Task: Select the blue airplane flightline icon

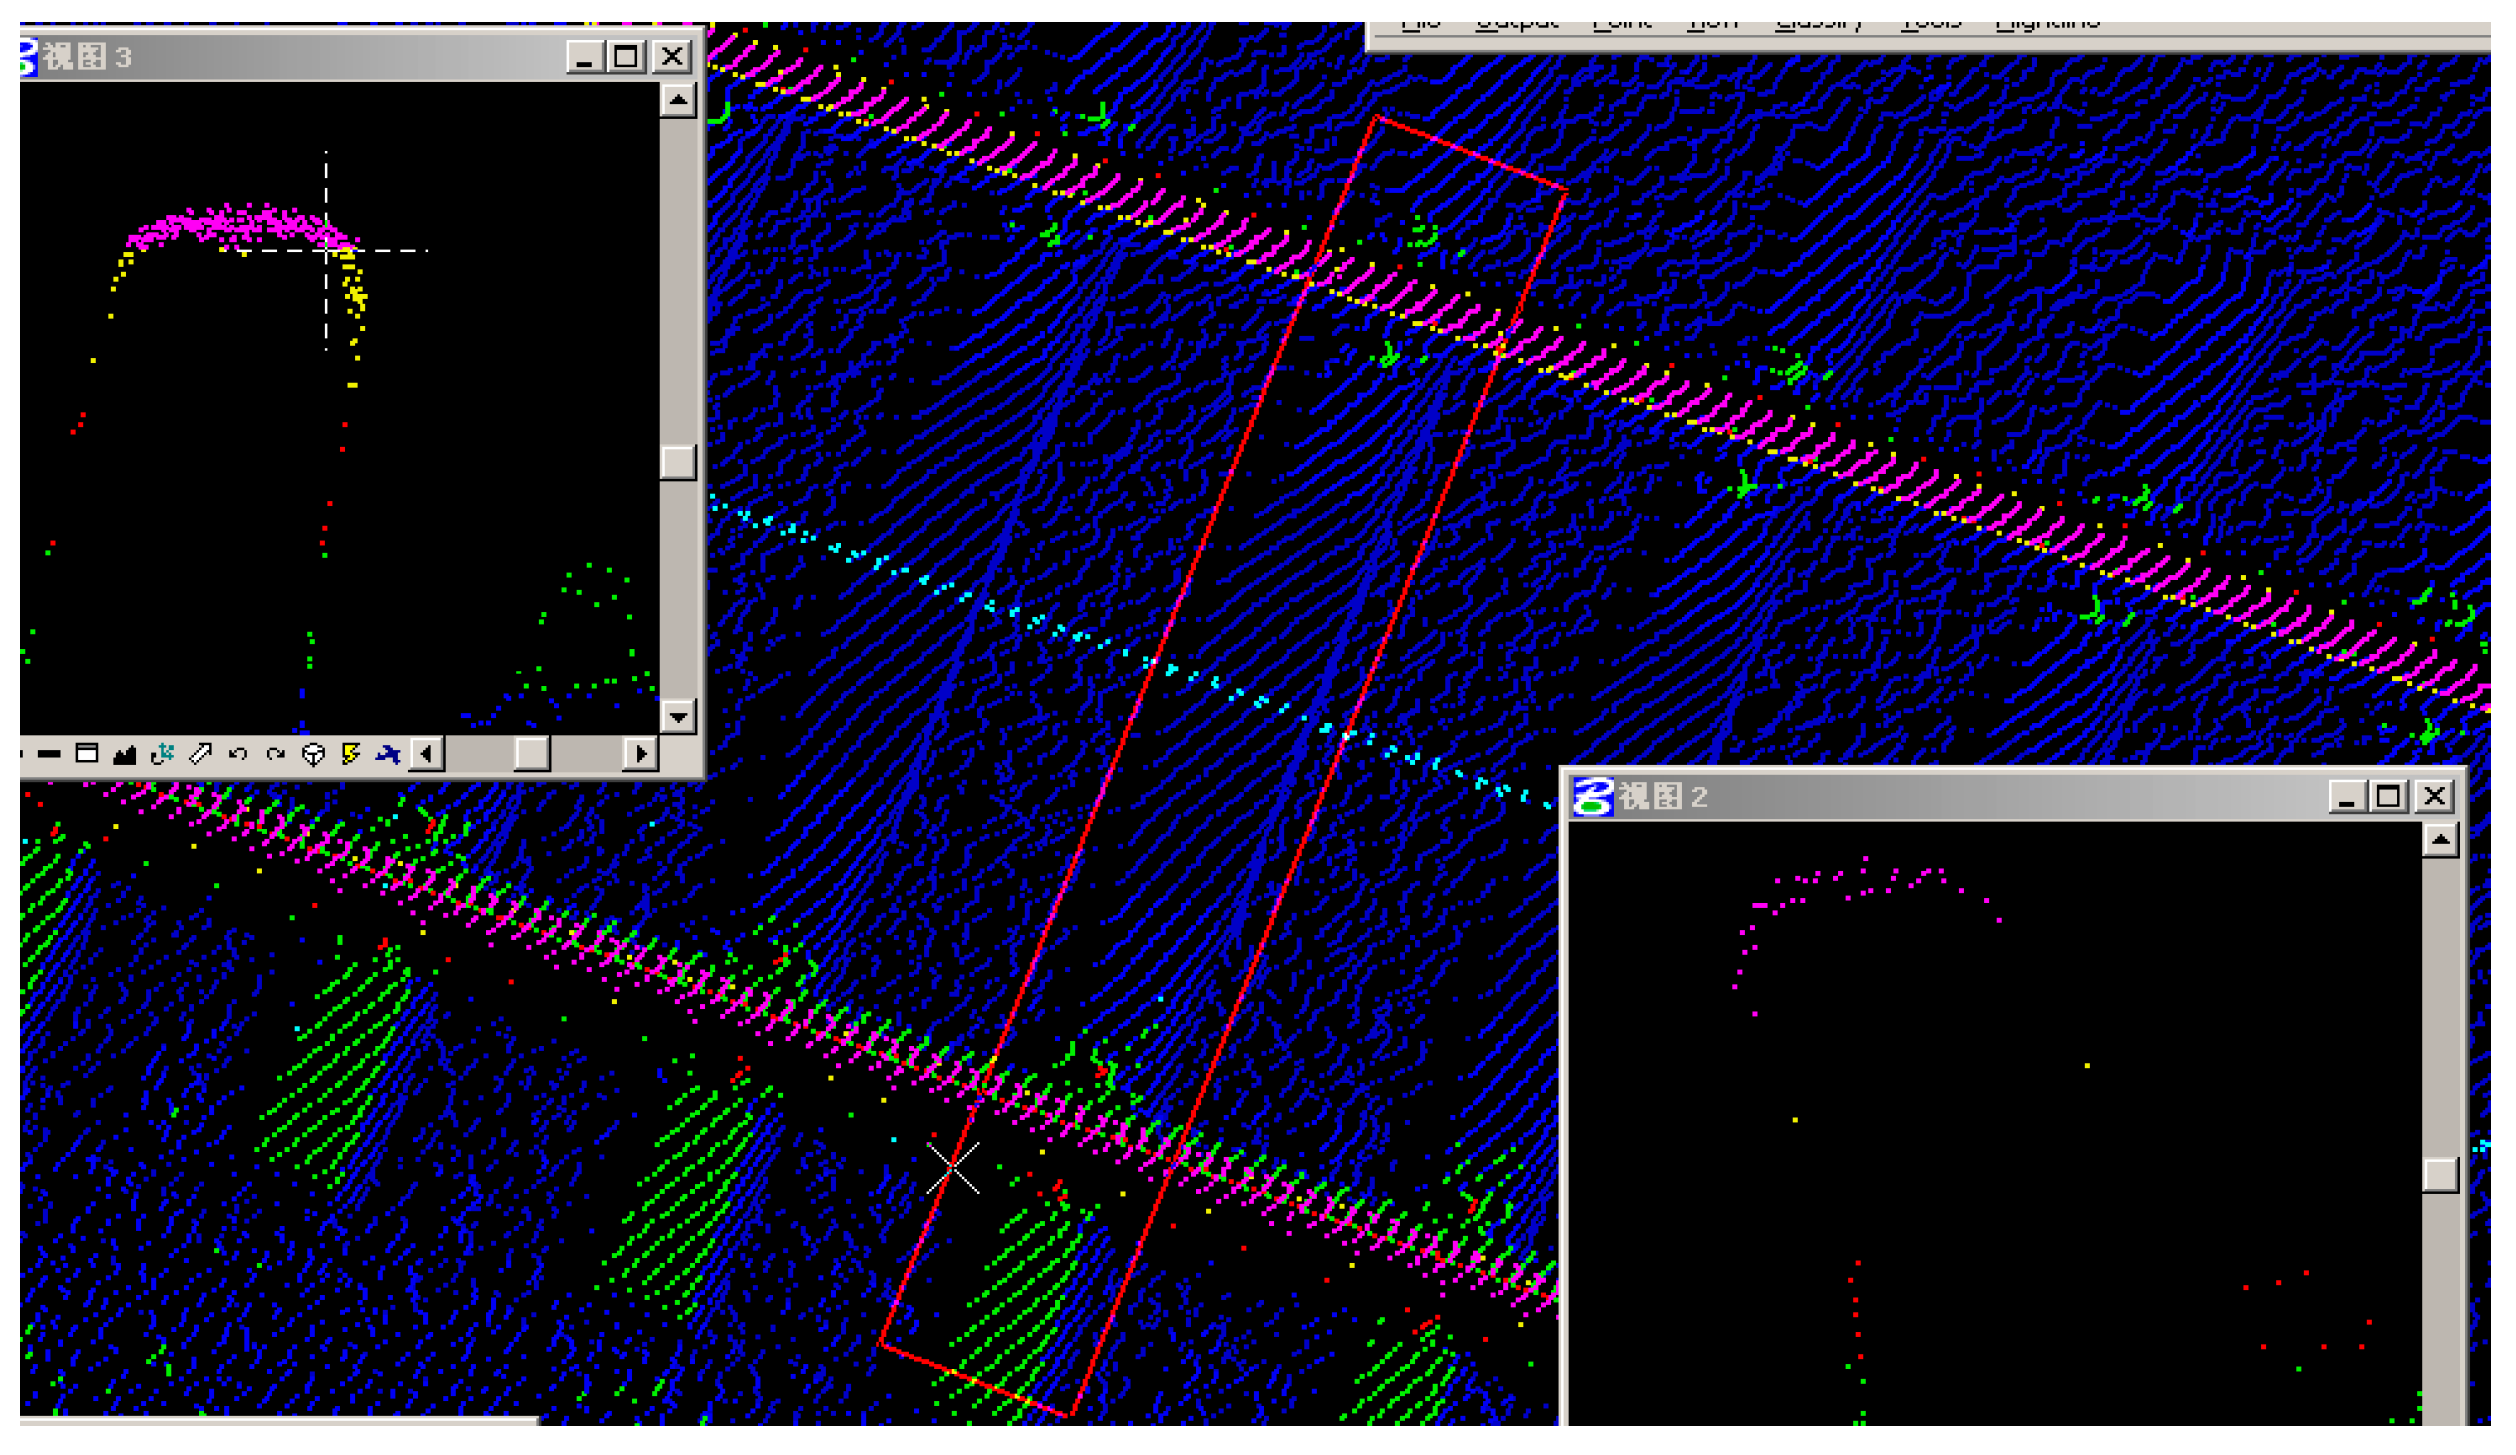Action: point(390,755)
